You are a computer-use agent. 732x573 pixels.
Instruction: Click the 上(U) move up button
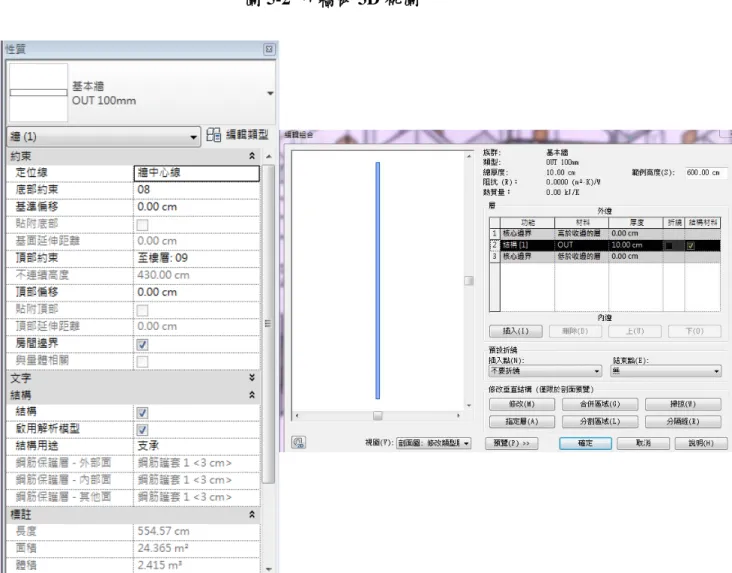point(635,331)
